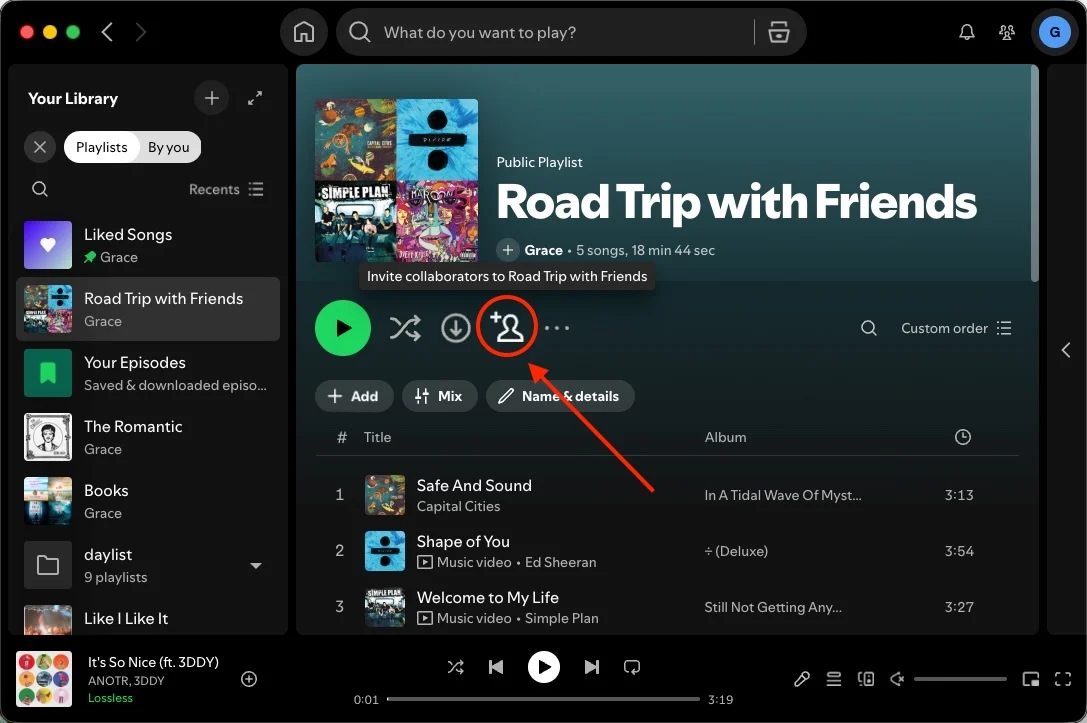This screenshot has width=1087, height=723.
Task: Select the Playlists filter chip
Action: [x=101, y=147]
